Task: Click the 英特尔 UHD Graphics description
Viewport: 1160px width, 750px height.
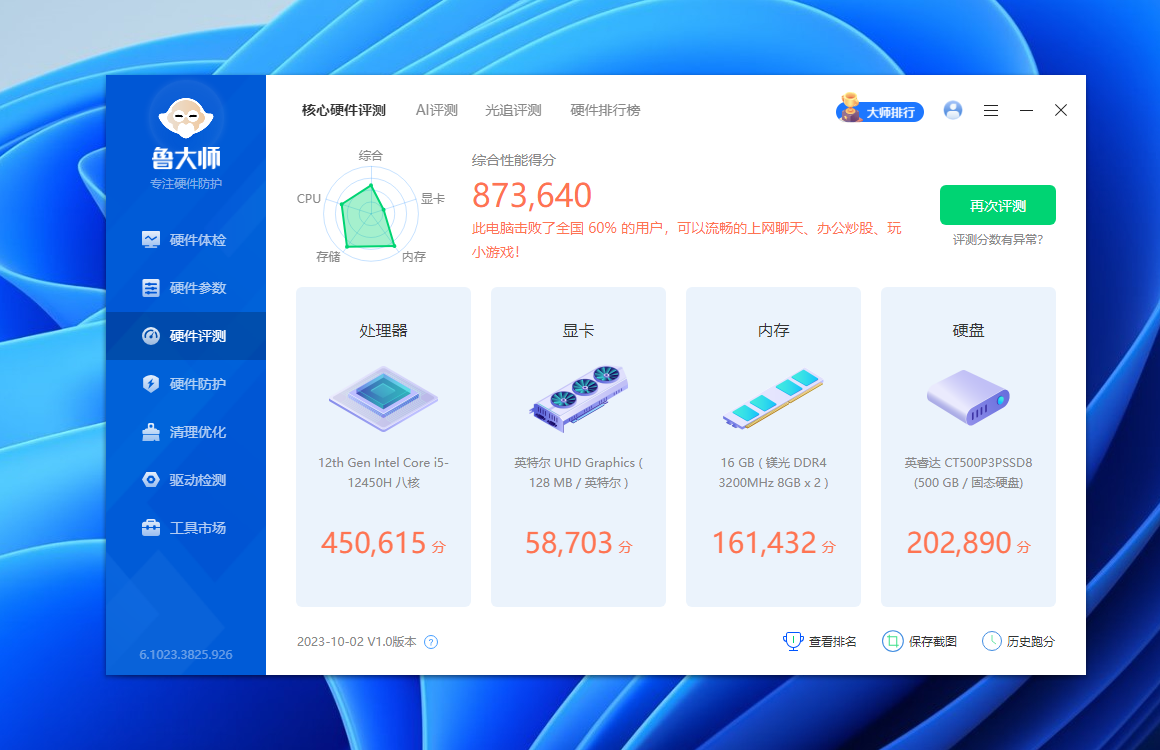Action: 579,473
